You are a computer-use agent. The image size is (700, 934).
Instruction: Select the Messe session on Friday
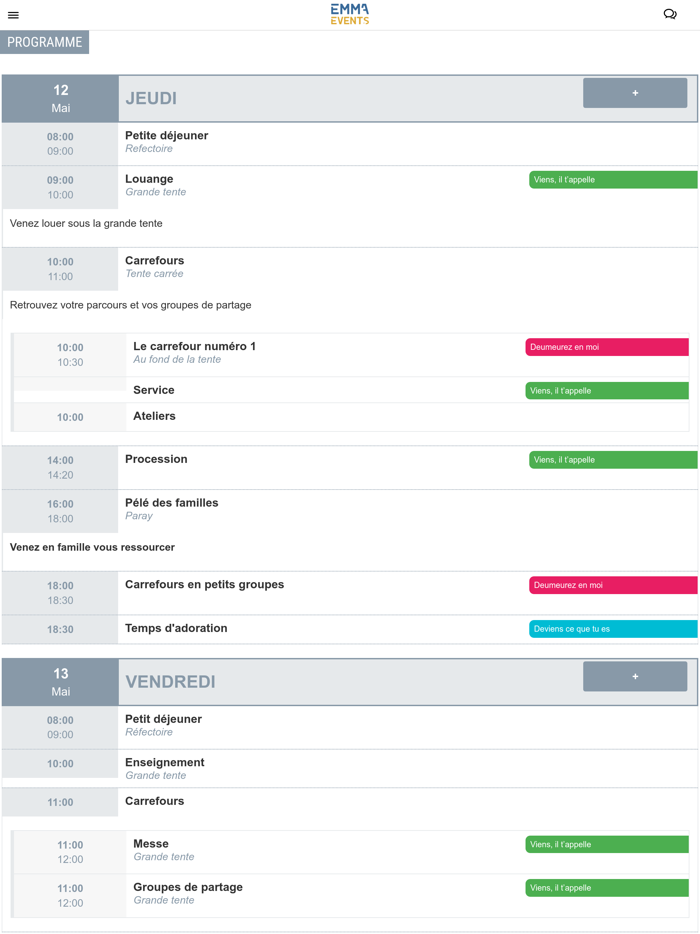[x=151, y=844]
